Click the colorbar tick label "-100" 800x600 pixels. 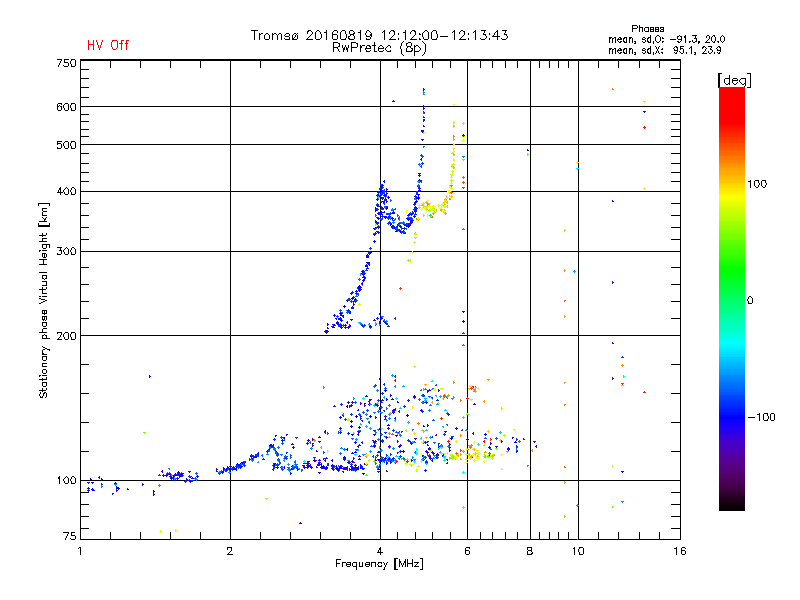[x=761, y=417]
